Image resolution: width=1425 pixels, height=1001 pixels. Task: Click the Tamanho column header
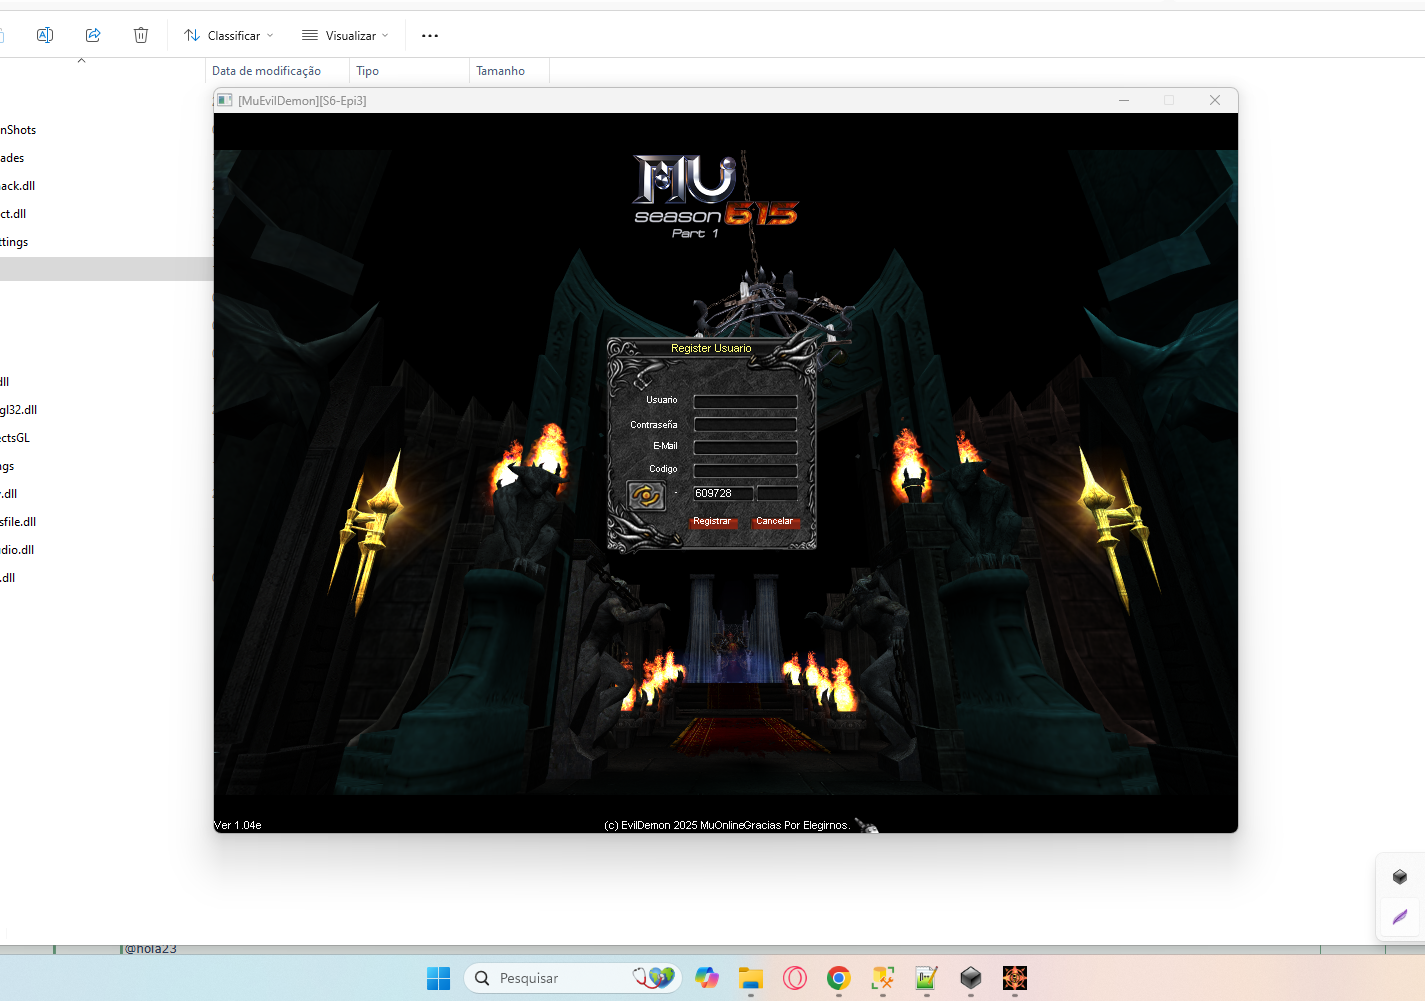[x=509, y=71]
